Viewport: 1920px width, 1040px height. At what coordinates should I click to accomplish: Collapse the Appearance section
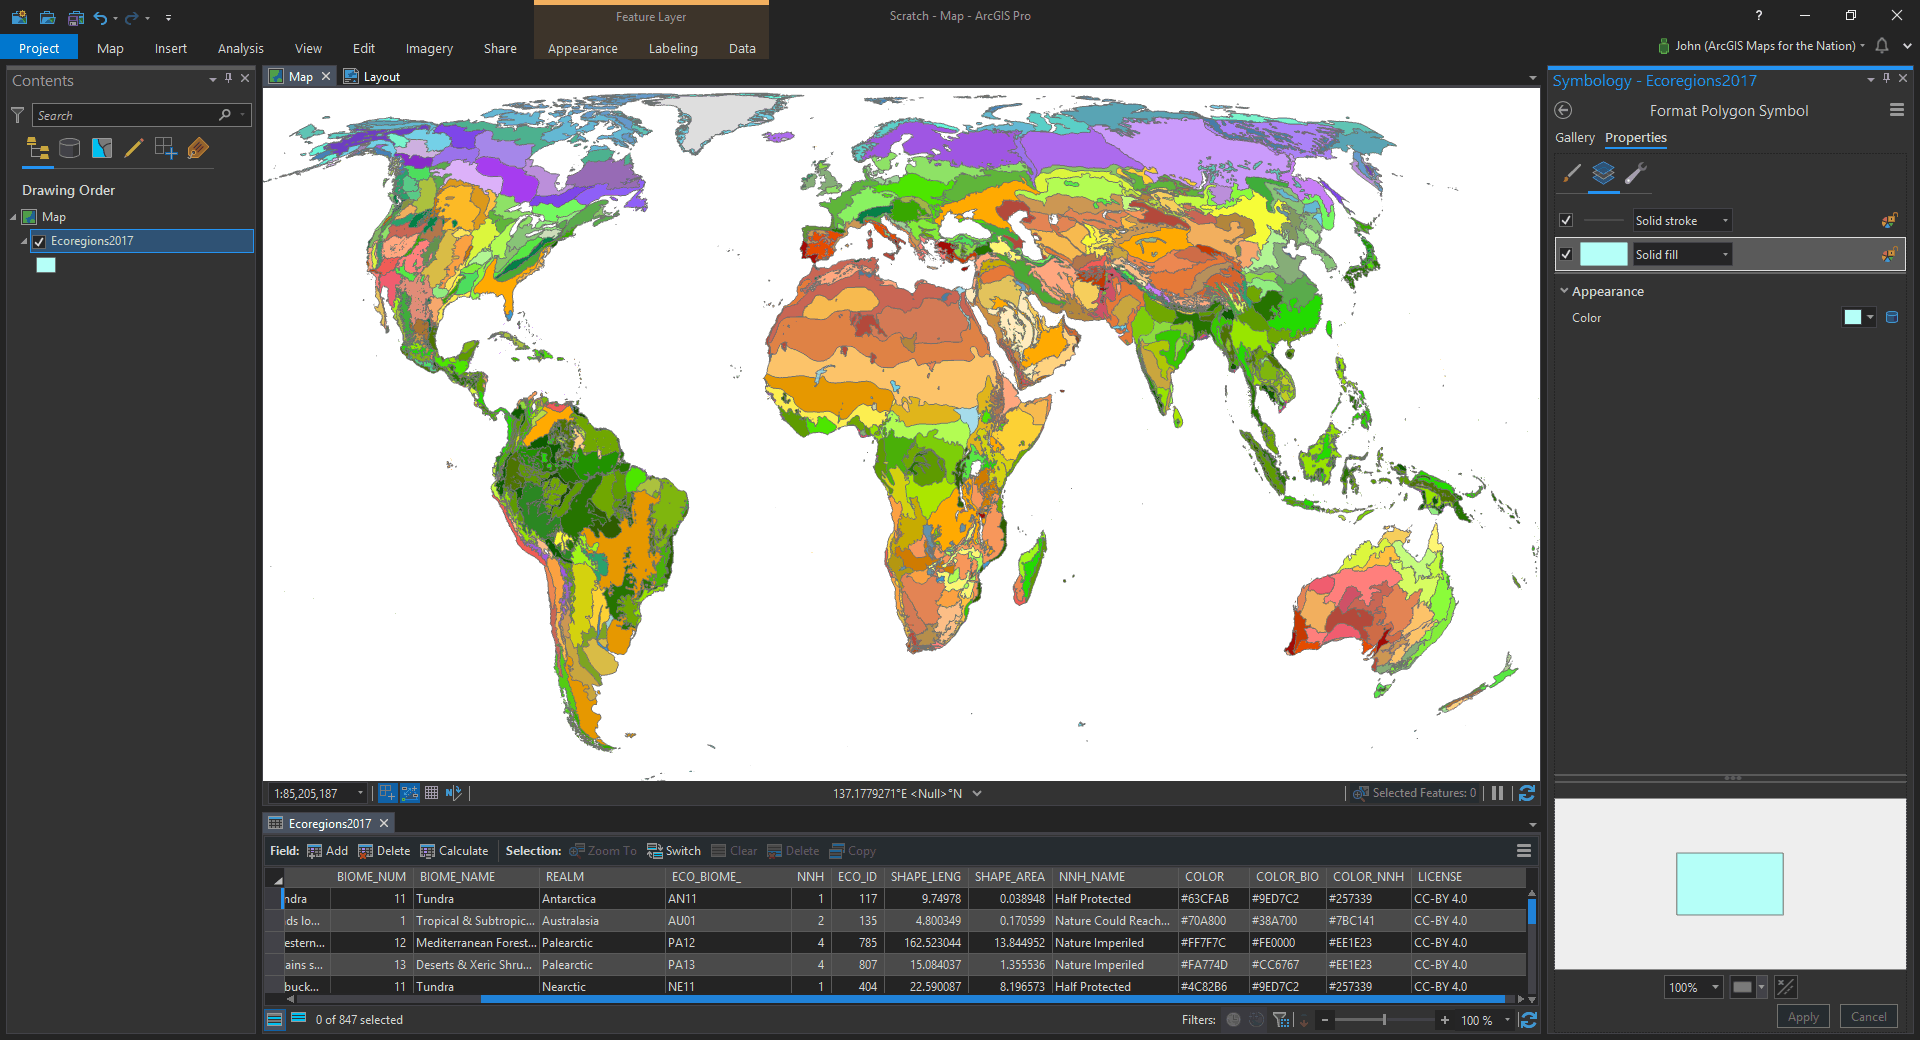(1564, 292)
